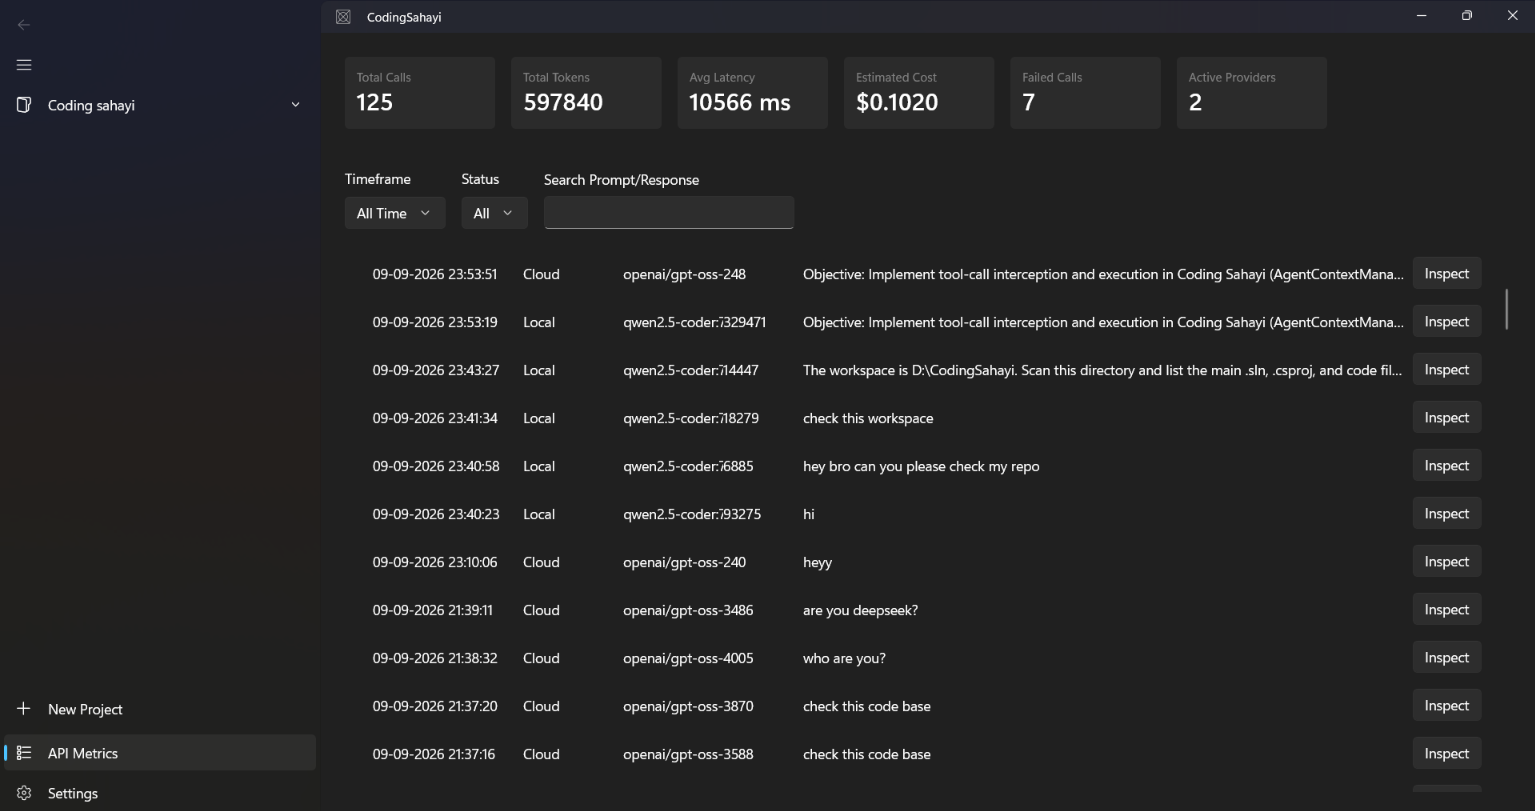Viewport: 1535px width, 811px height.
Task: Click the Total Calls 125 card
Action: (420, 92)
